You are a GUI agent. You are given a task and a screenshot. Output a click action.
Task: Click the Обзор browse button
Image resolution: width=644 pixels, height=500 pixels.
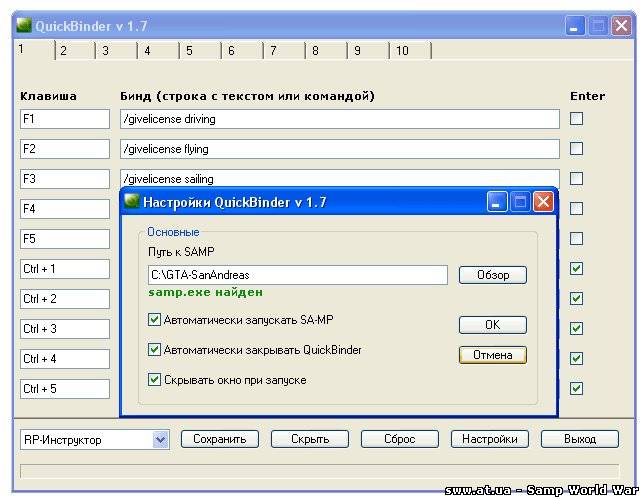click(492, 275)
